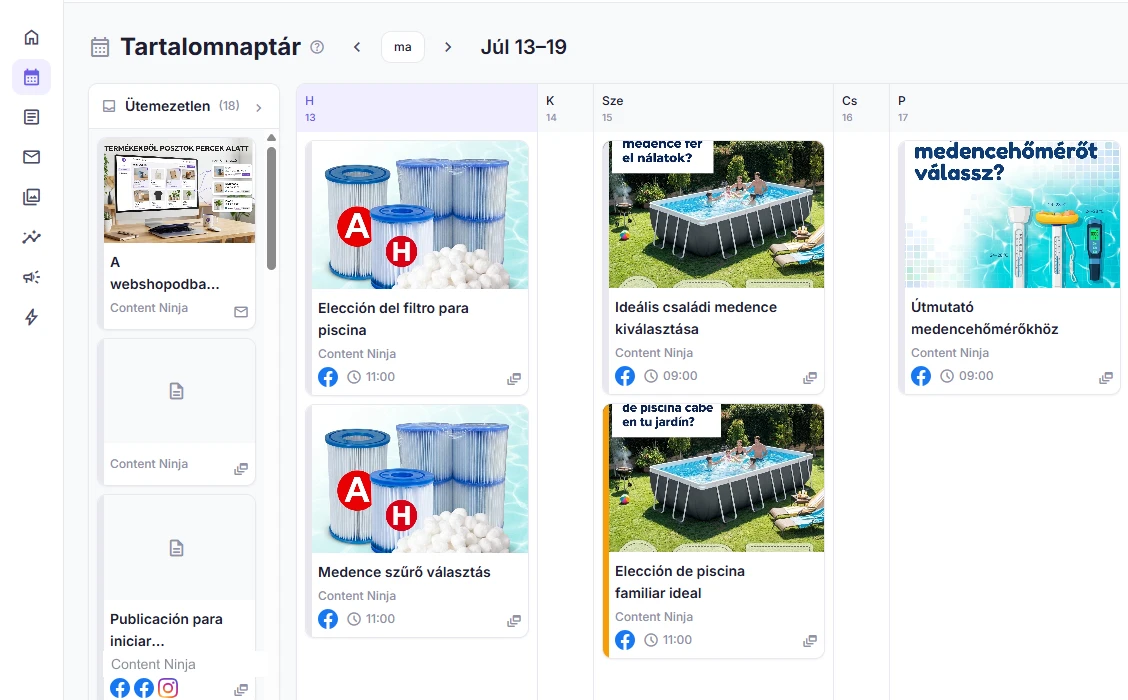Click Facebook icon on 'Medence szűrő választás' card
Image resolution: width=1128 pixels, height=700 pixels.
coord(328,619)
